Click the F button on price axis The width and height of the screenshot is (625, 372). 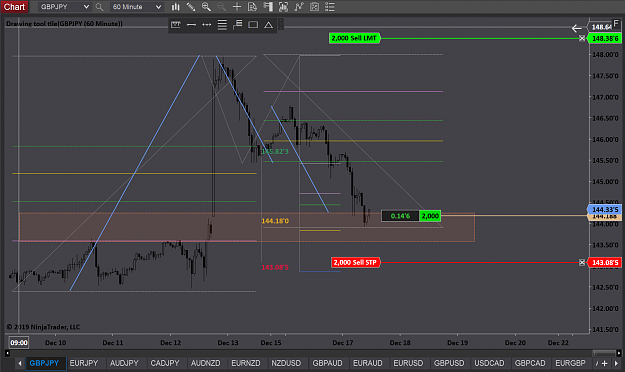pos(616,24)
